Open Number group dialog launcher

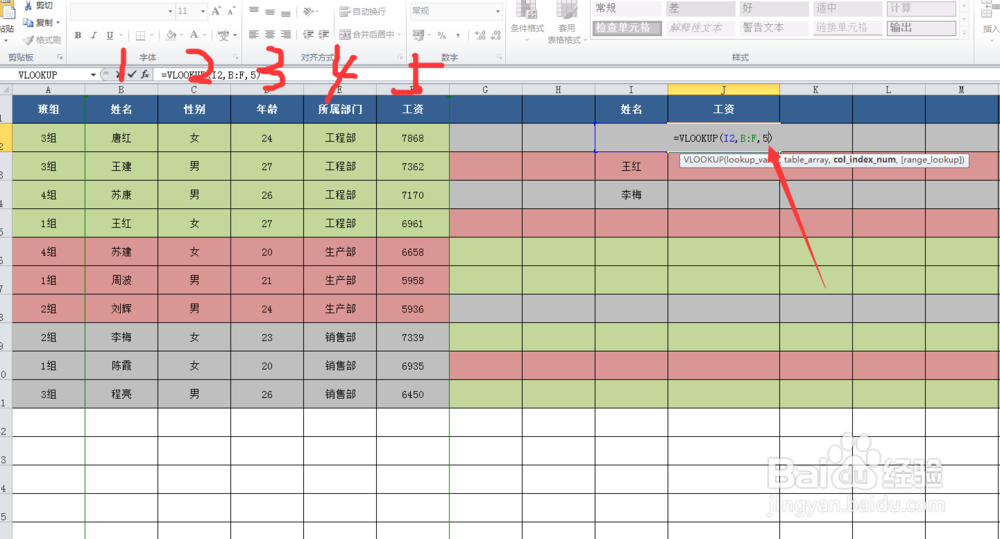(499, 57)
